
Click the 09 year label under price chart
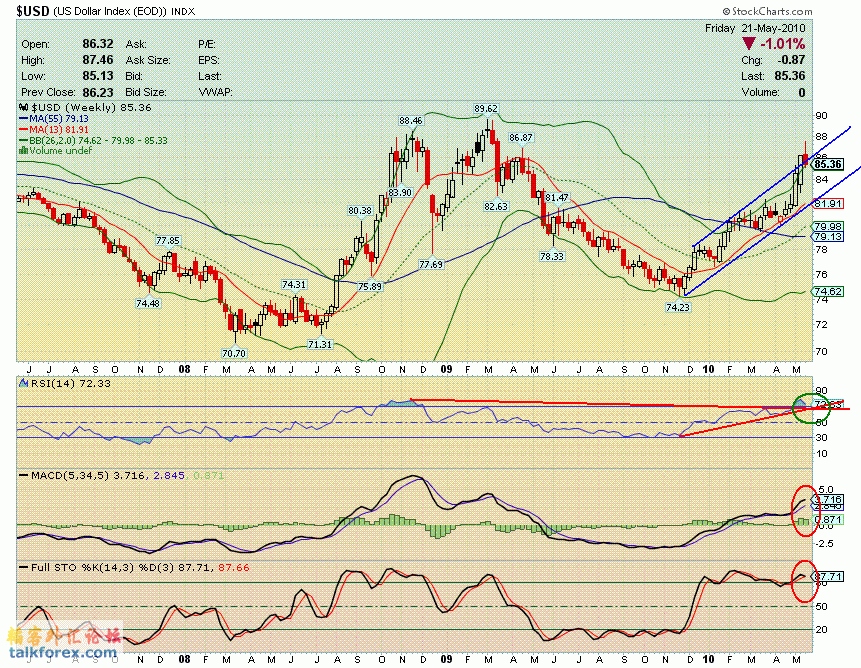click(446, 369)
